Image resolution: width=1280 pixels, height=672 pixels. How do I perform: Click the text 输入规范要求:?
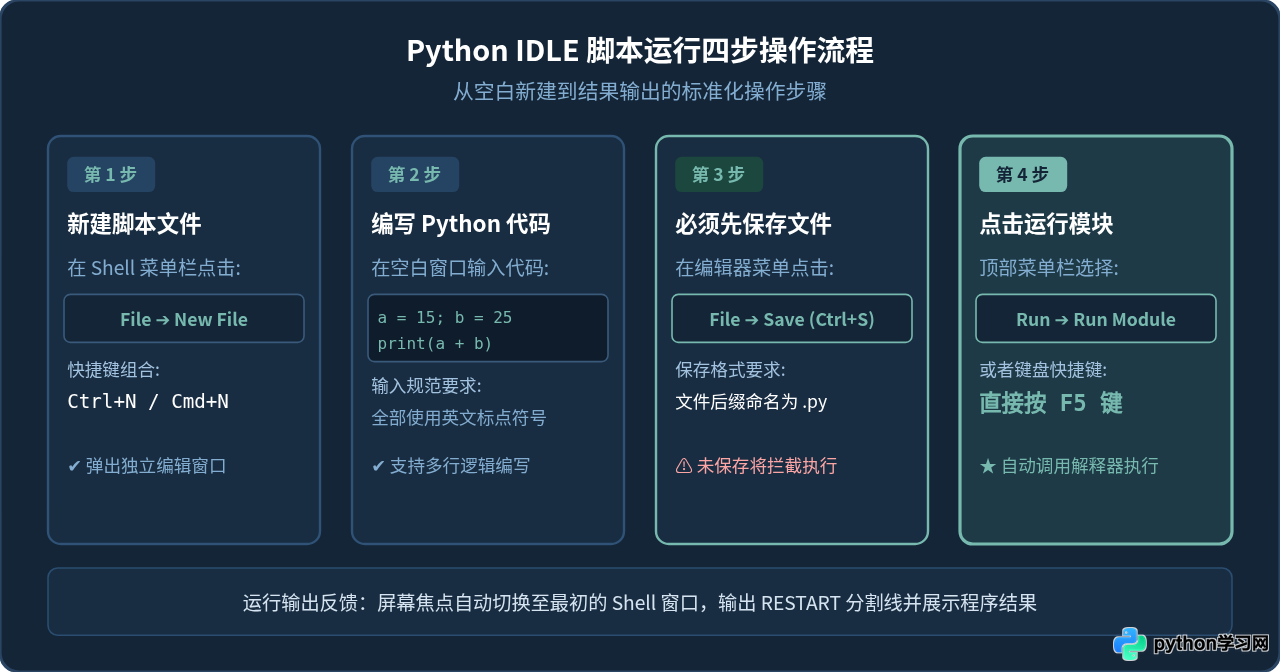pyautogui.click(x=427, y=386)
